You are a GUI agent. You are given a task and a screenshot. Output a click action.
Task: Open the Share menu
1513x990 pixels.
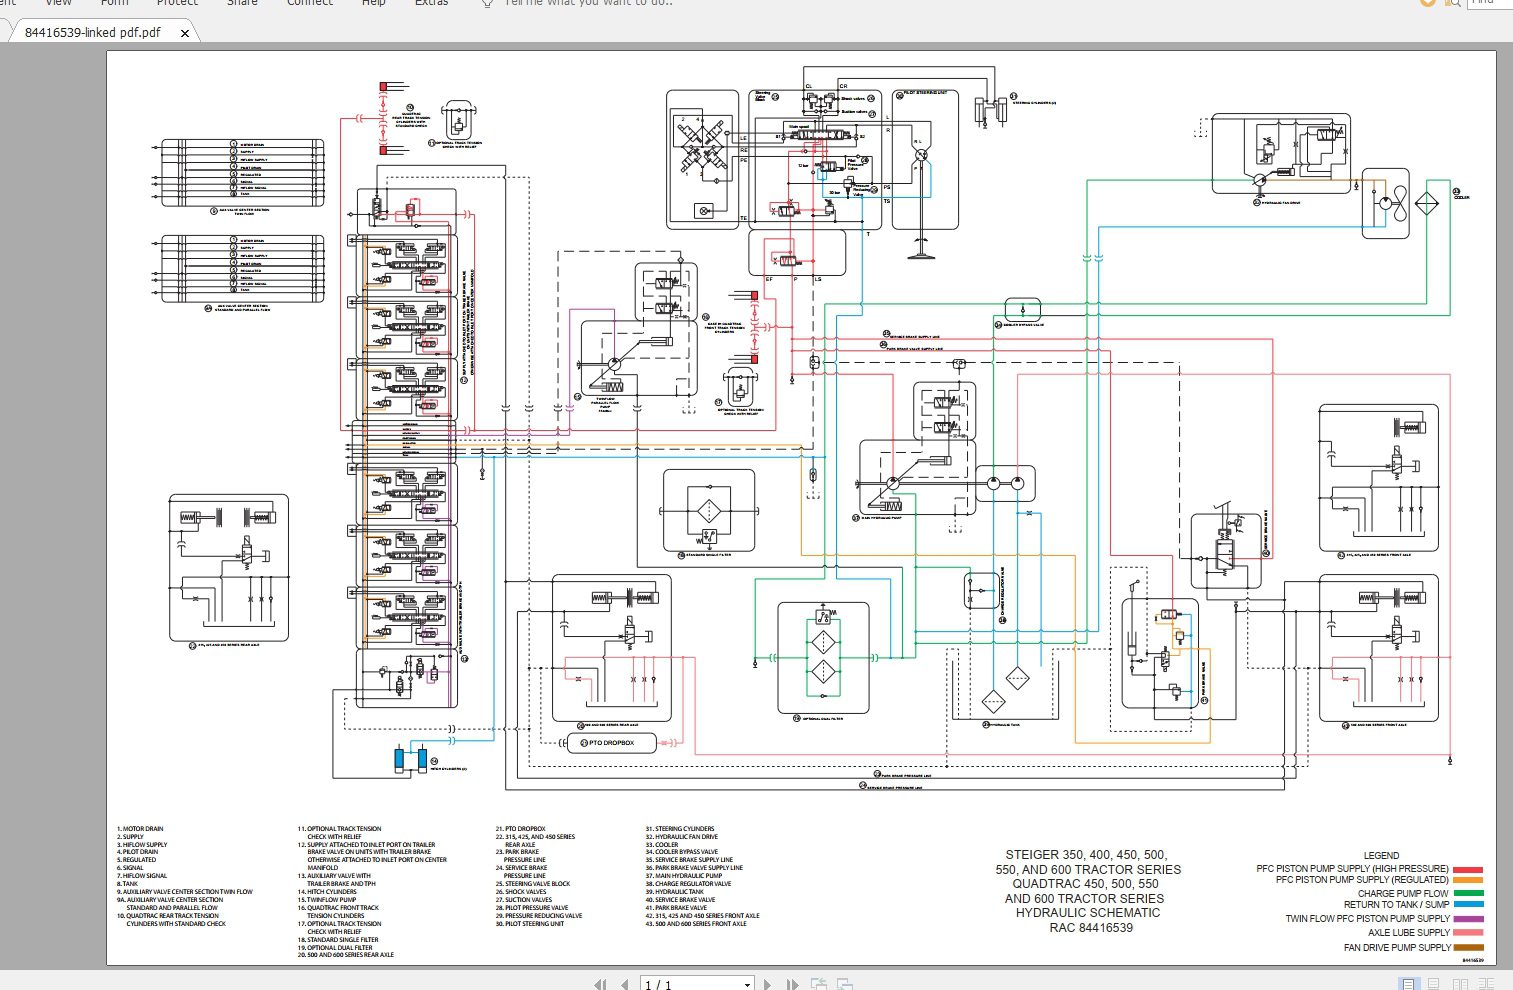[242, 3]
